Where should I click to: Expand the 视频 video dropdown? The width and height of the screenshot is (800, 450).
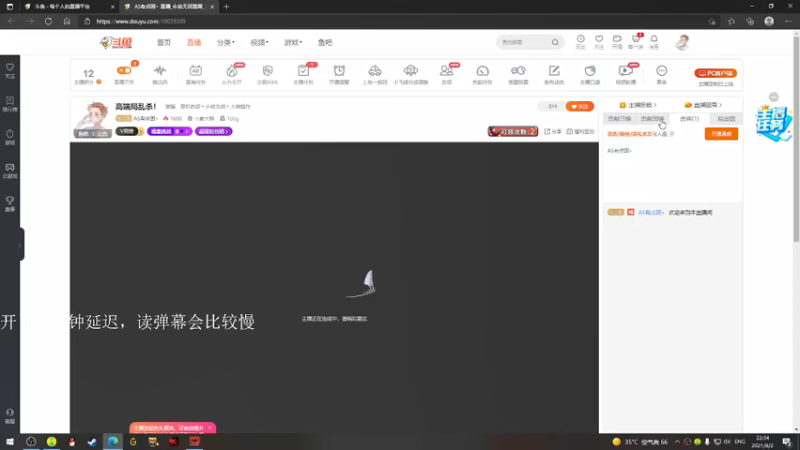click(259, 42)
